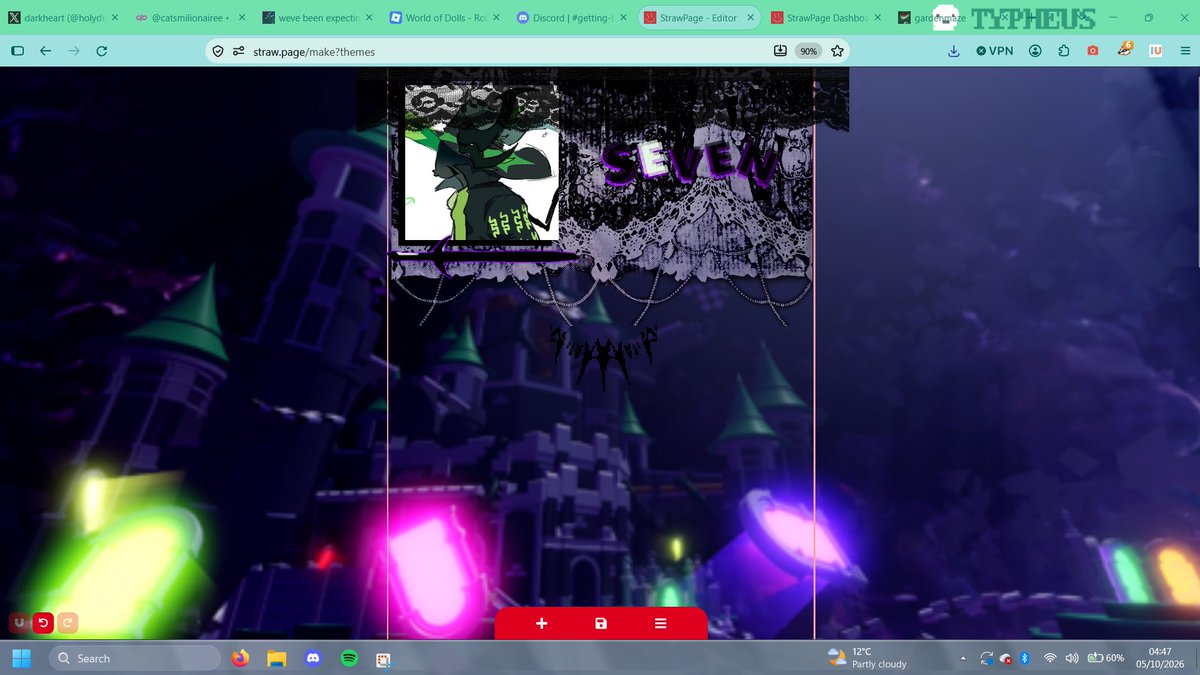Screen dimensions: 1200x675
Task: Close the World of Dolls tab
Action: pos(495,18)
